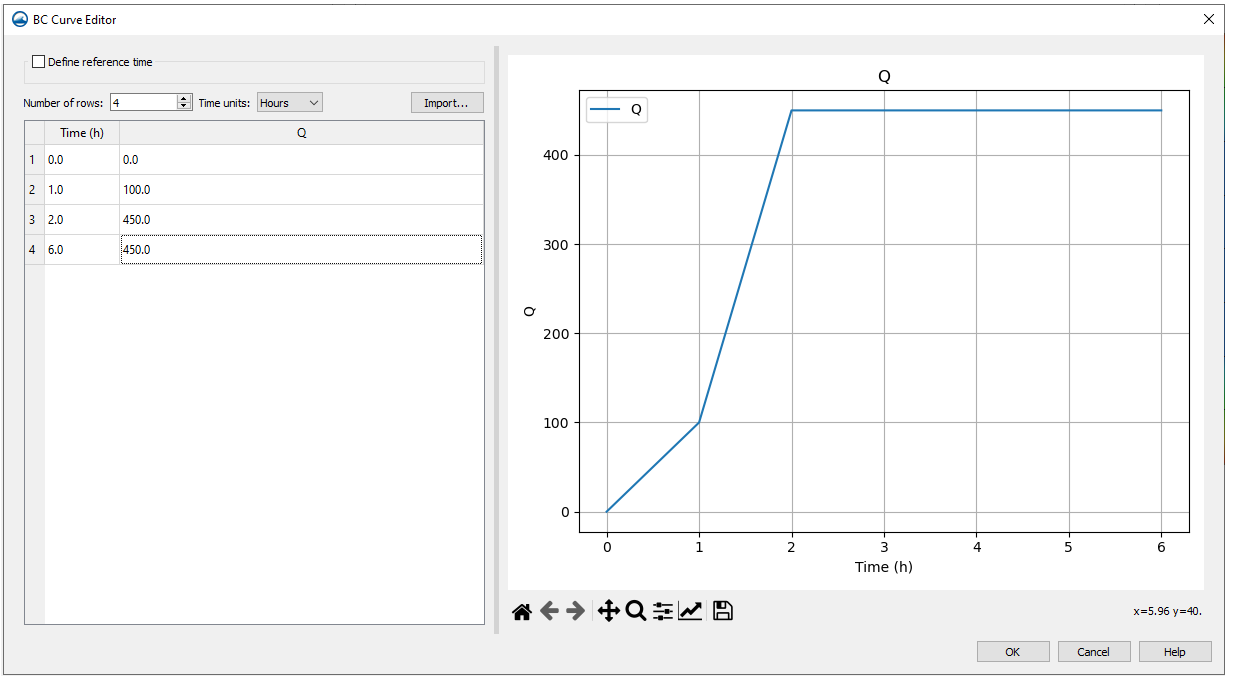Enable Define reference time checkbox

(x=39, y=62)
